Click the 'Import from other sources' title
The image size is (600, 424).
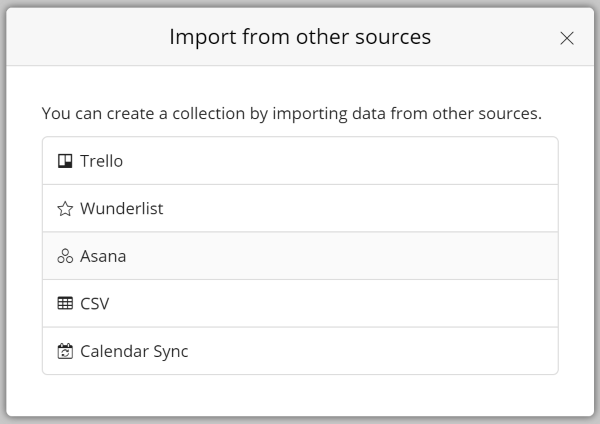click(300, 37)
